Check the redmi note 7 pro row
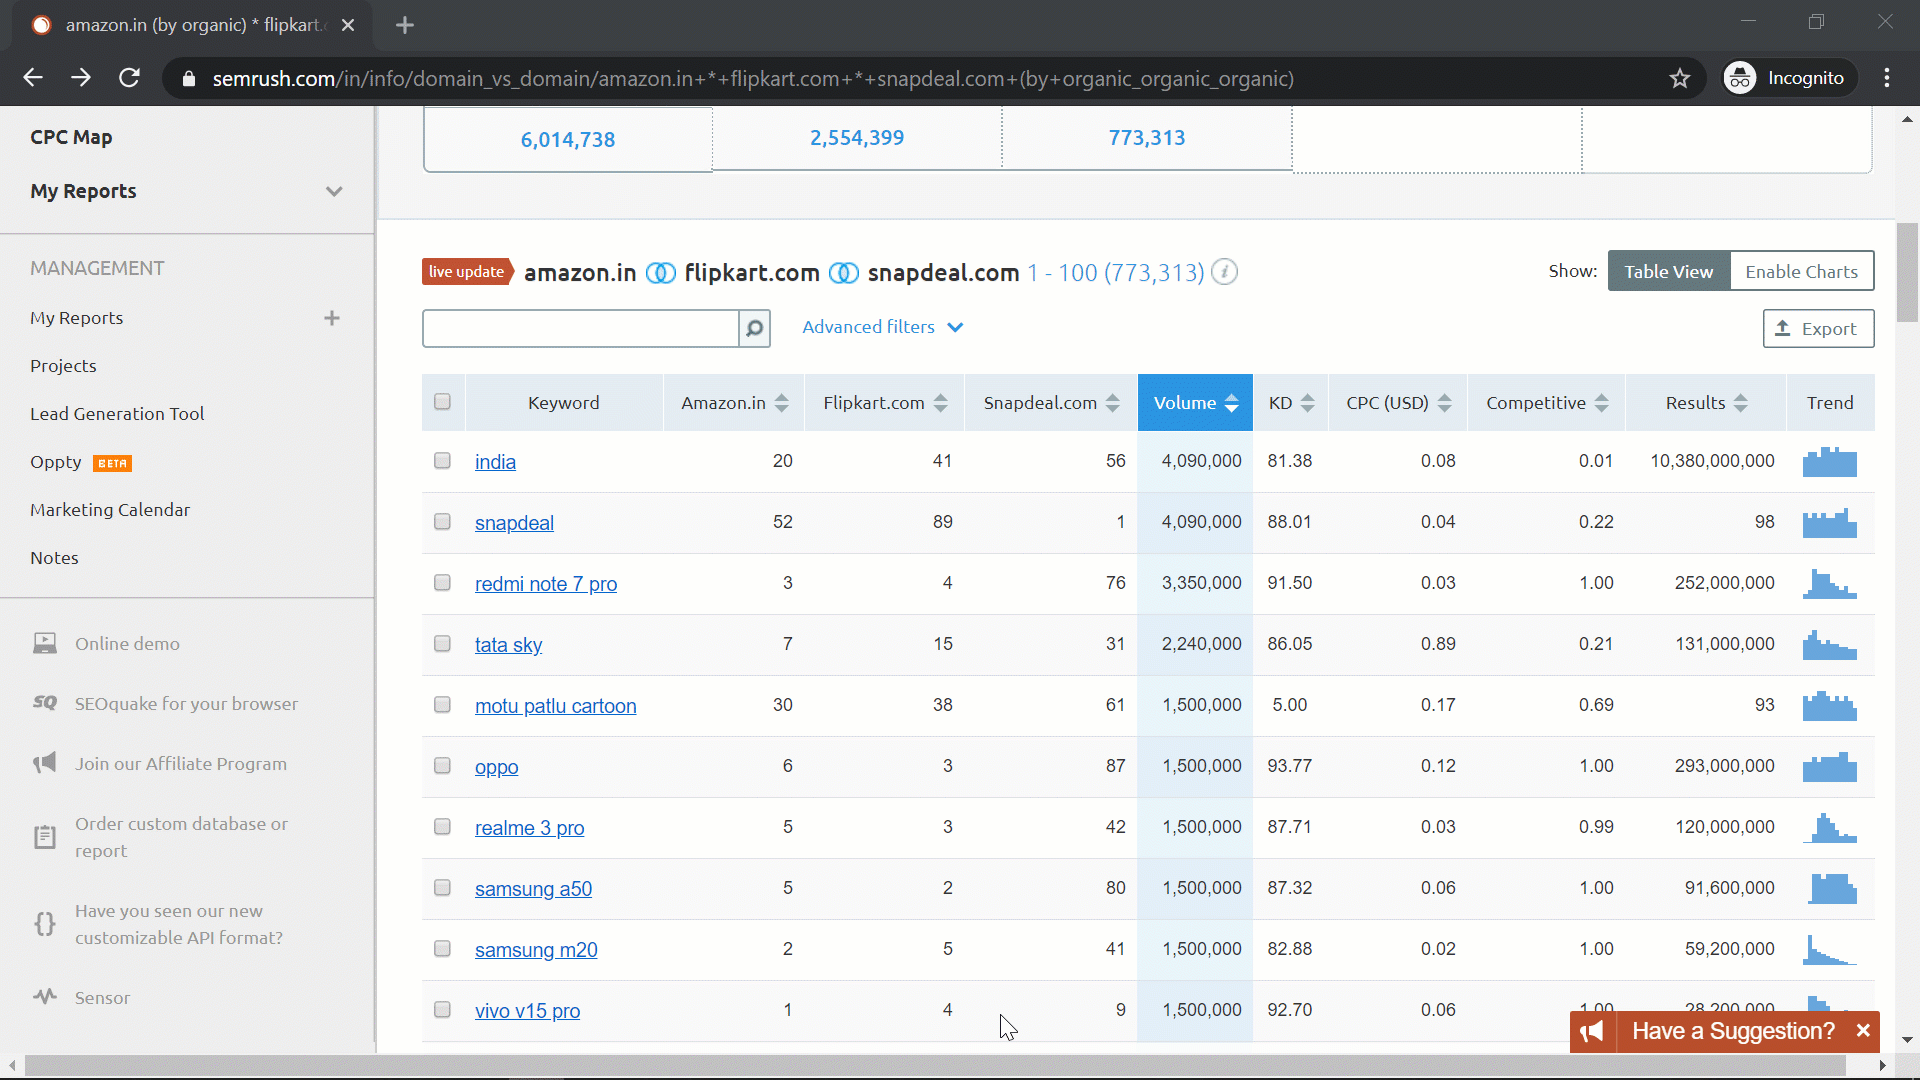The width and height of the screenshot is (1920, 1080). pos(443,583)
